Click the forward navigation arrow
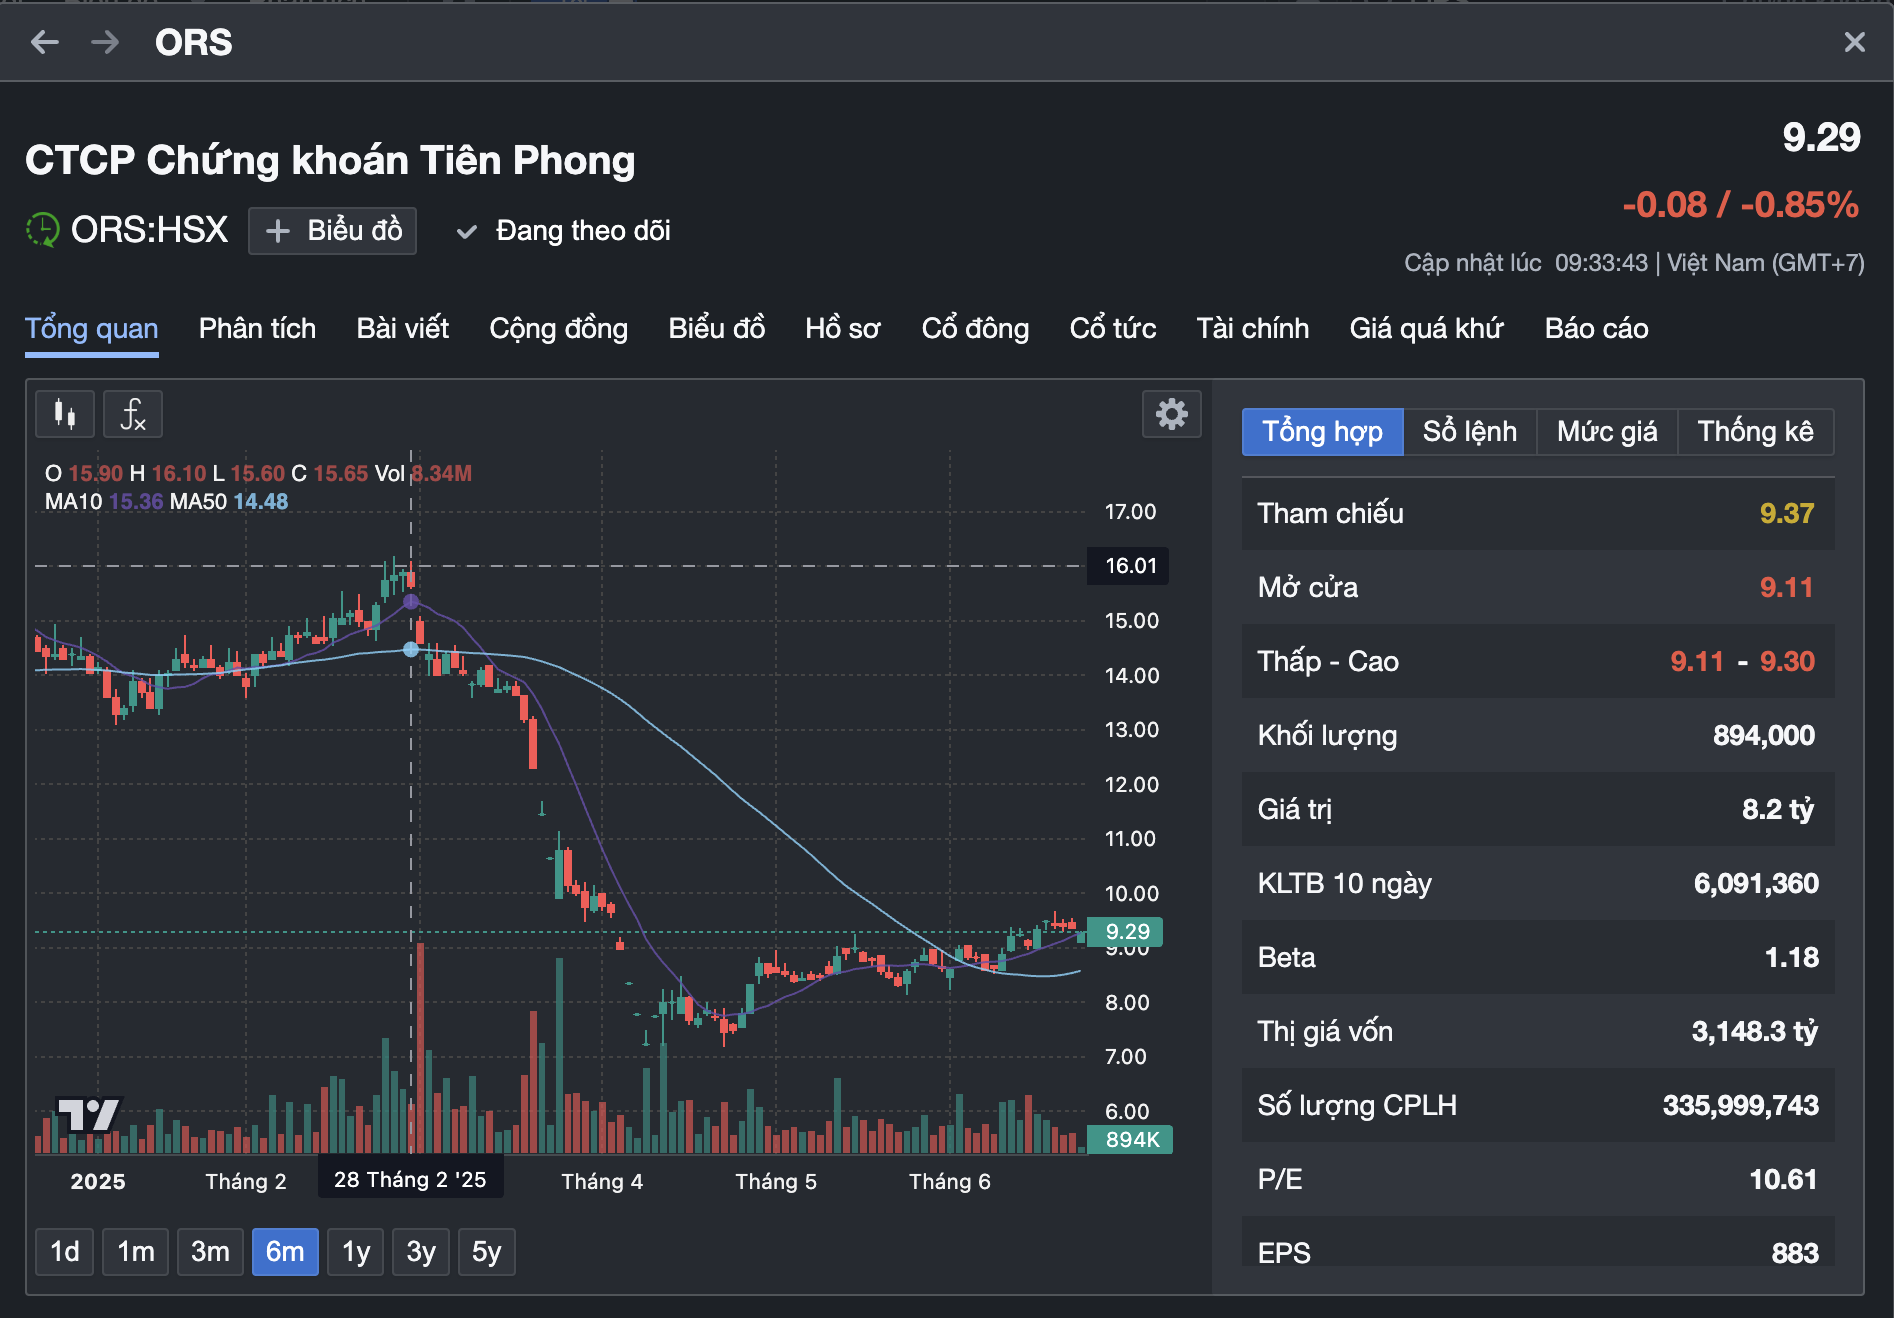Image resolution: width=1894 pixels, height=1318 pixels. pos(105,42)
